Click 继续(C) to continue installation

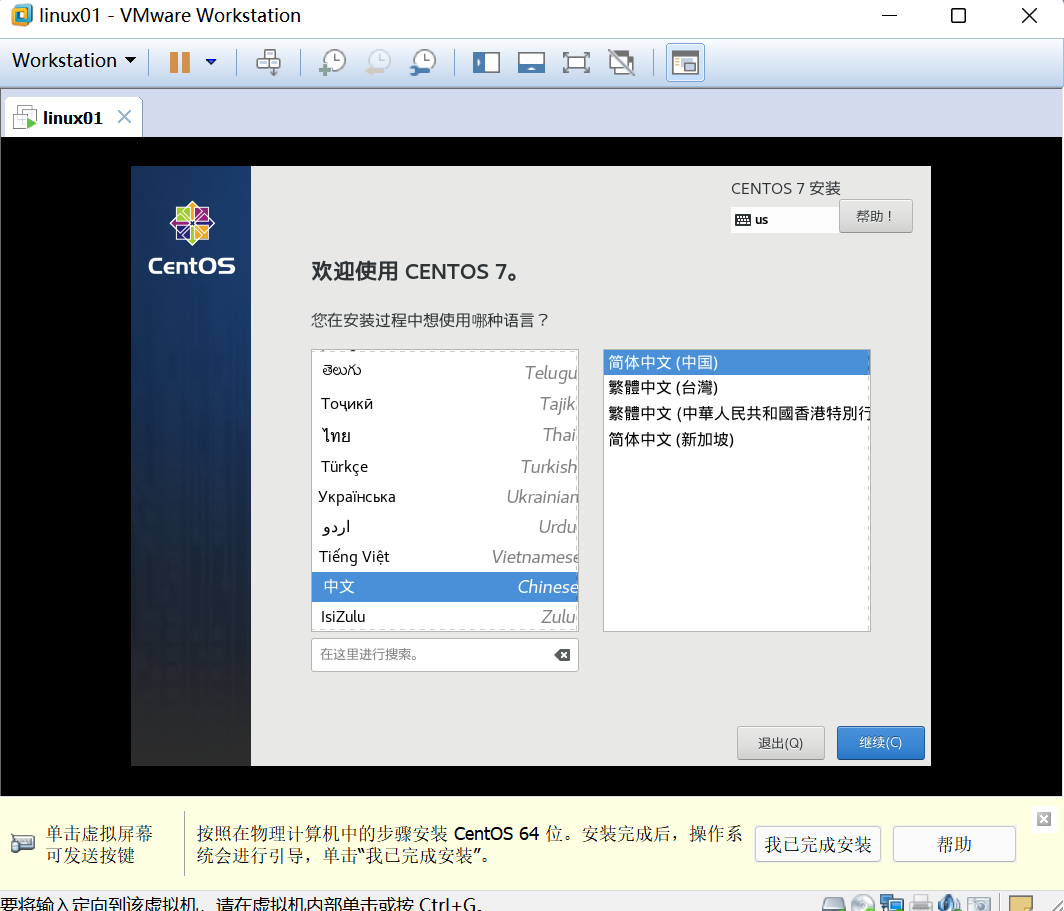click(x=880, y=743)
